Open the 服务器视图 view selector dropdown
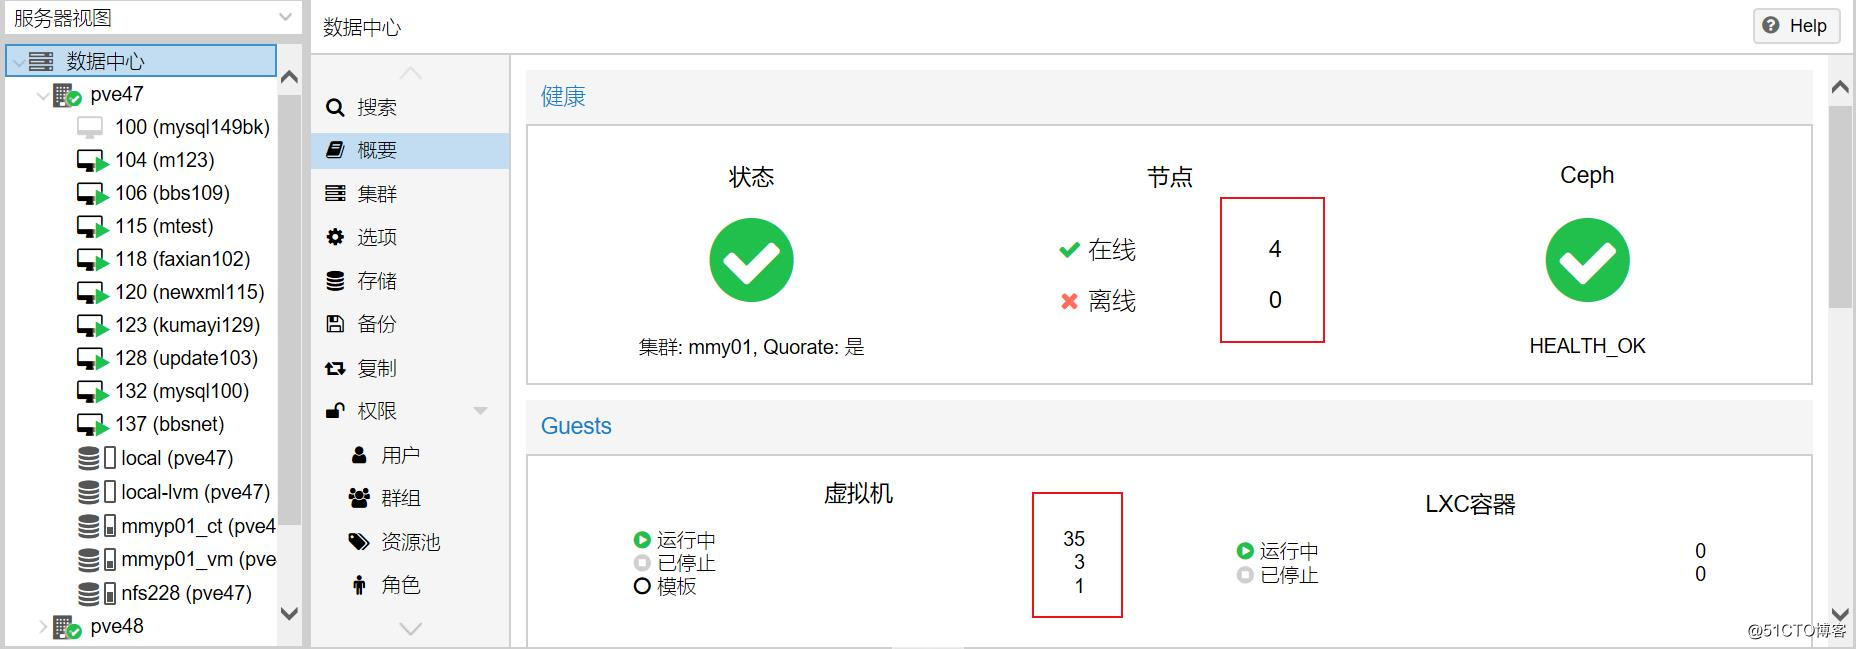1856x649 pixels. tap(285, 17)
